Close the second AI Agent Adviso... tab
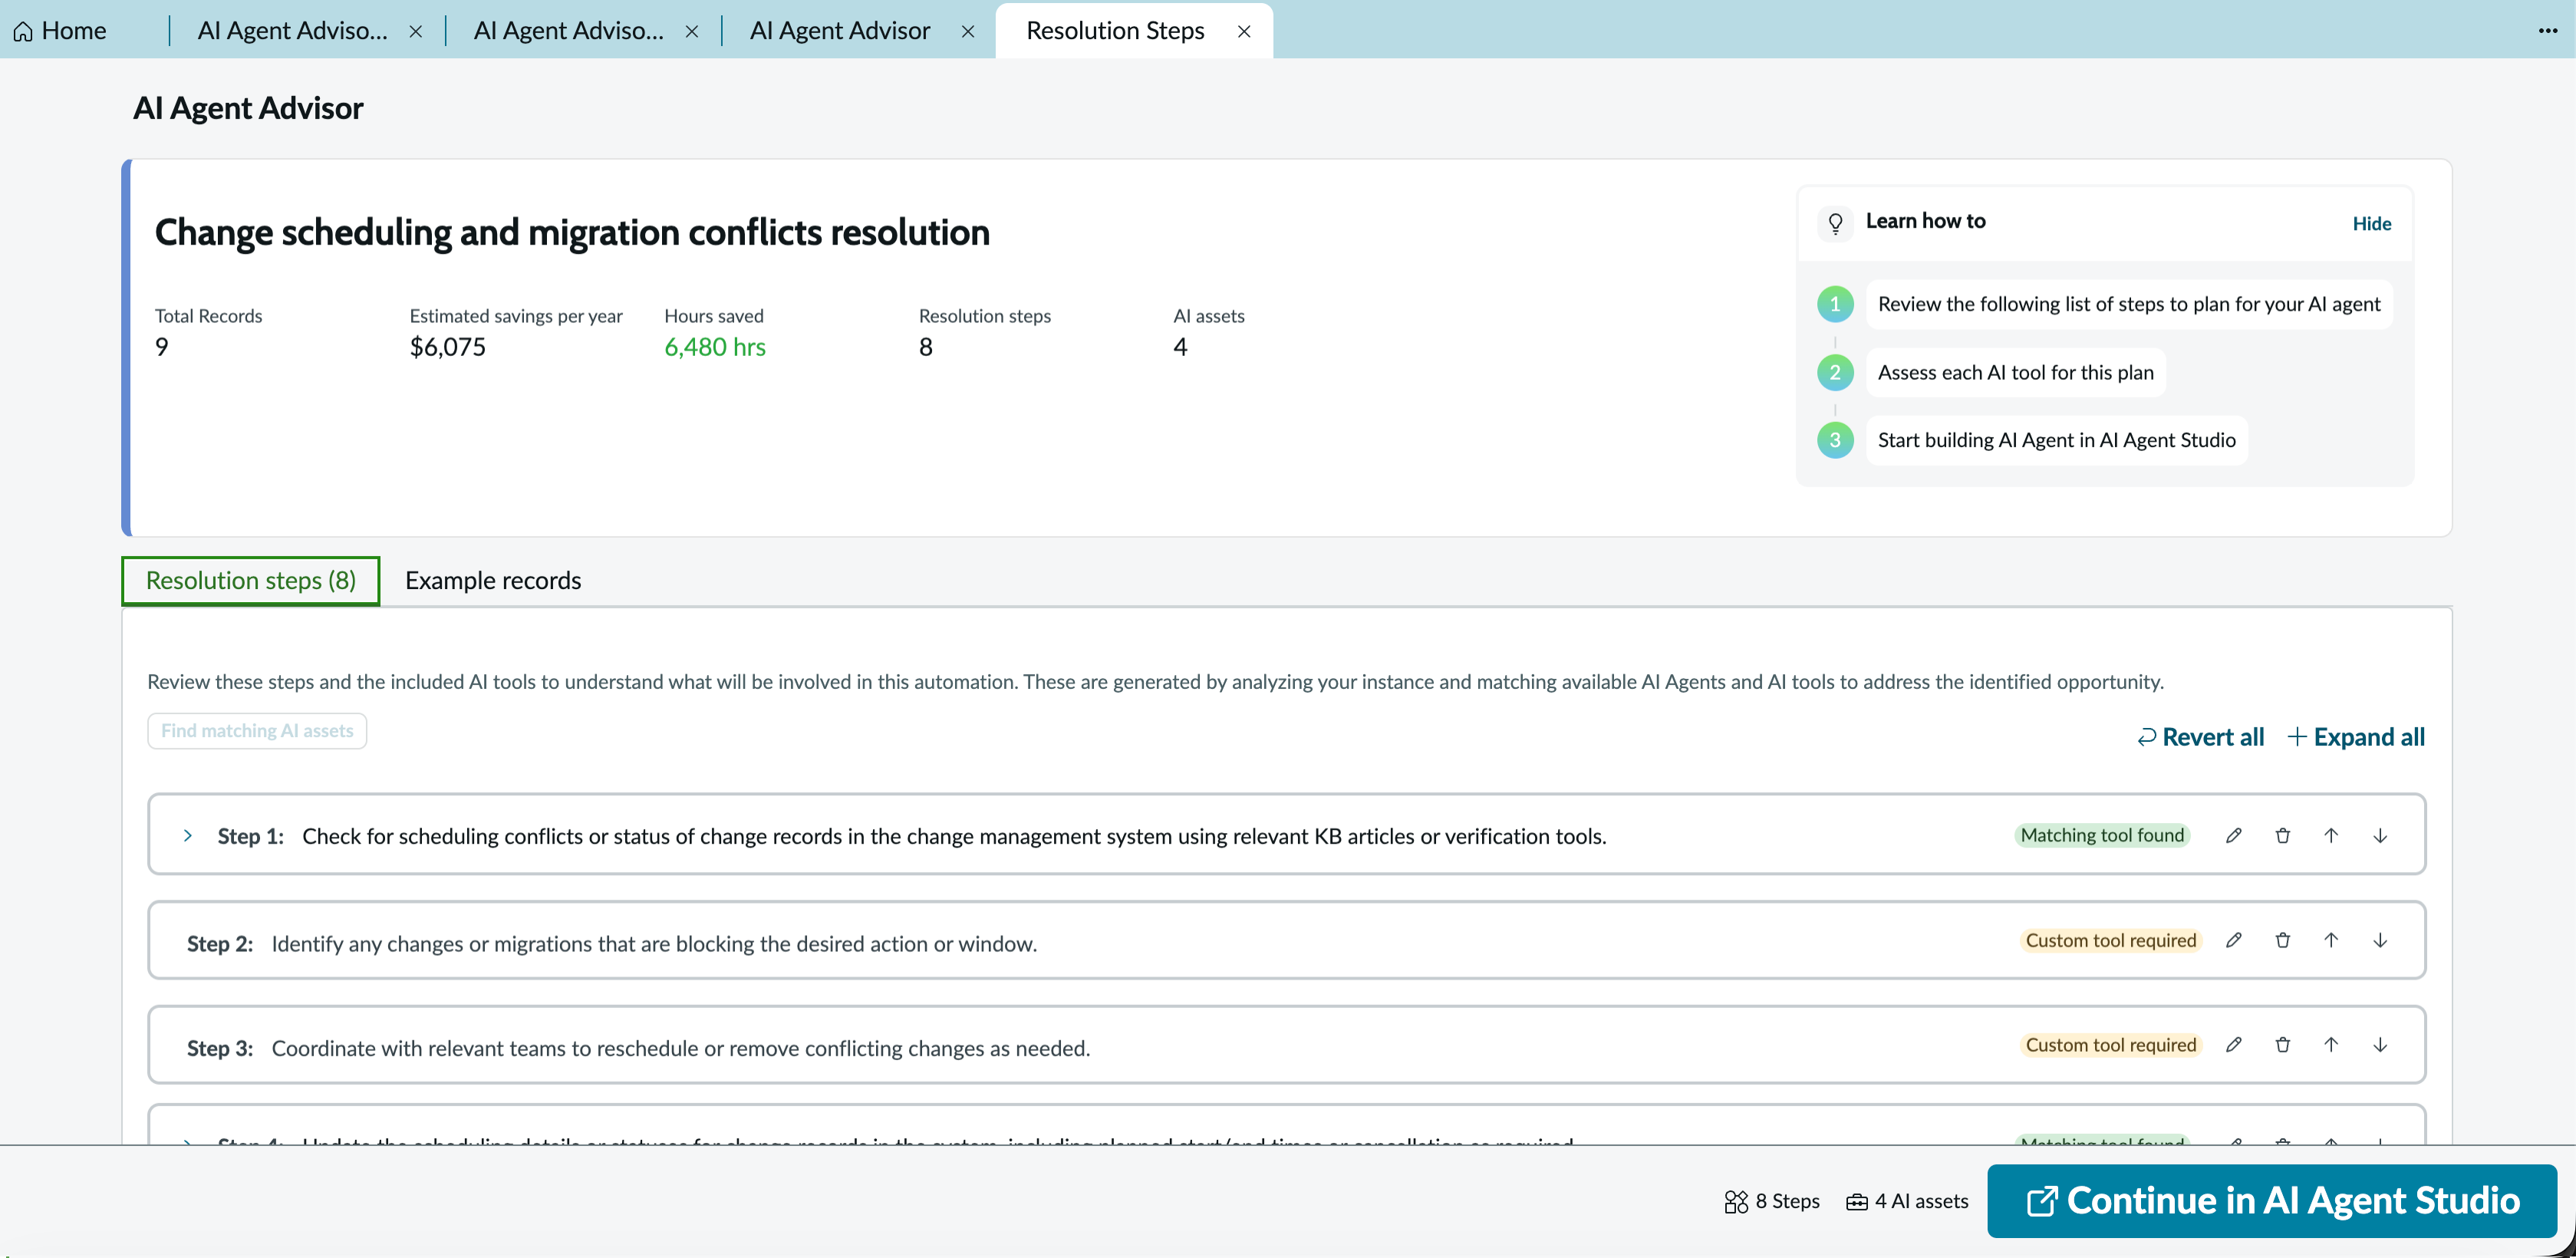Viewport: 2576px width, 1258px height. (x=692, y=31)
